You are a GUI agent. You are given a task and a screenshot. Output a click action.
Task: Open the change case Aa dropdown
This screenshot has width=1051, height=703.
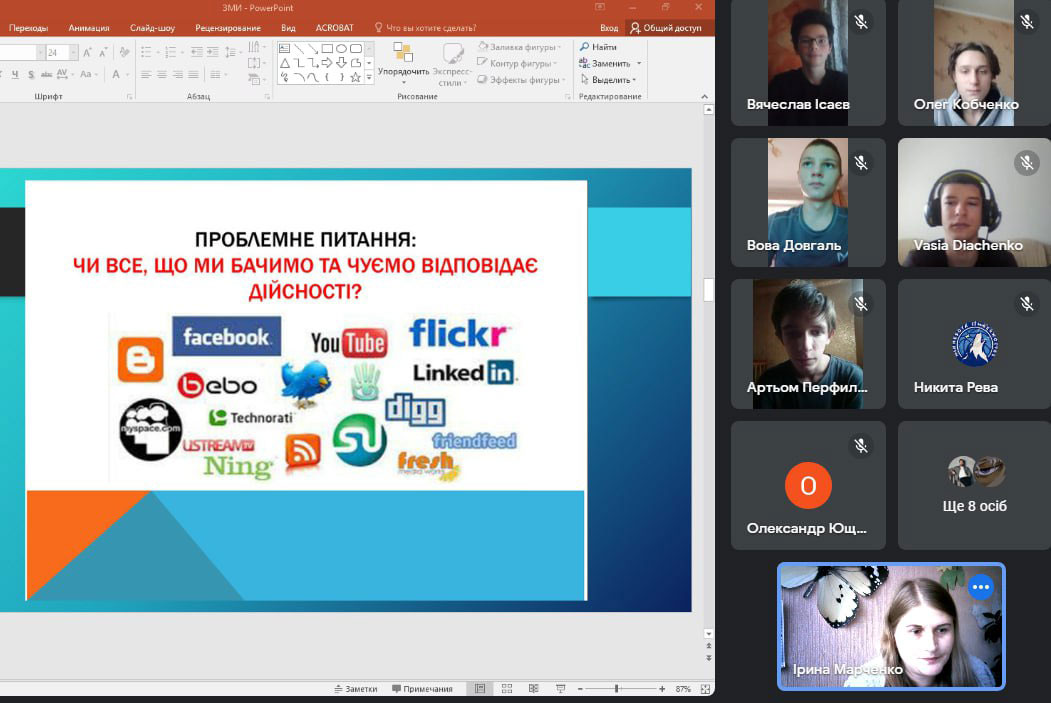(88, 74)
